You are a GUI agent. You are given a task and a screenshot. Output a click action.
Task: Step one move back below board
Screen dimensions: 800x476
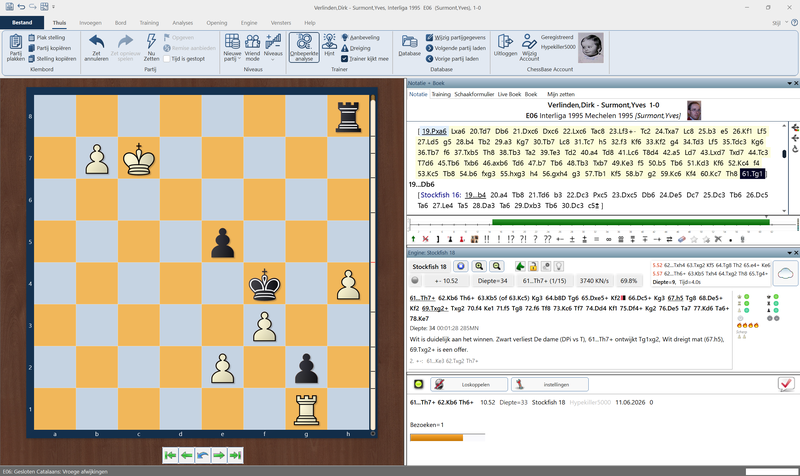point(187,455)
